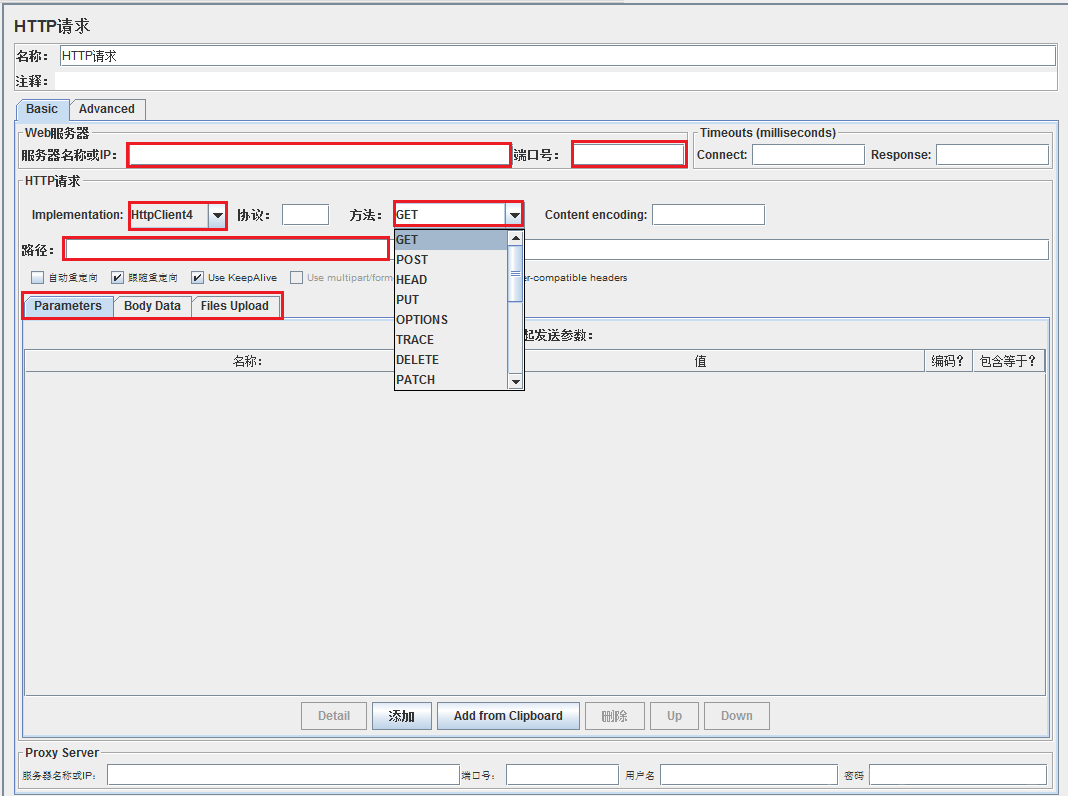
Task: Open the Files Upload tab
Action: point(235,306)
